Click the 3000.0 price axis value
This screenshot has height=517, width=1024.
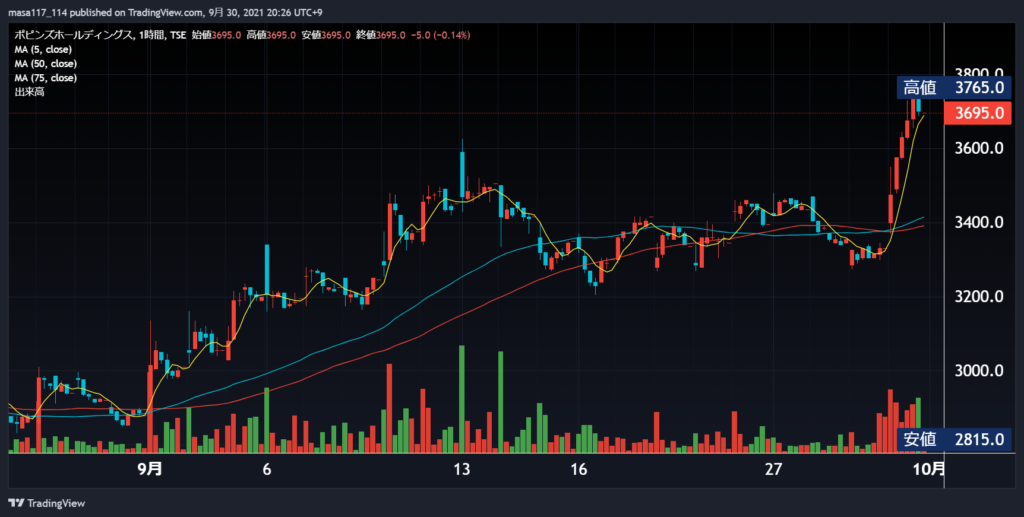[979, 371]
